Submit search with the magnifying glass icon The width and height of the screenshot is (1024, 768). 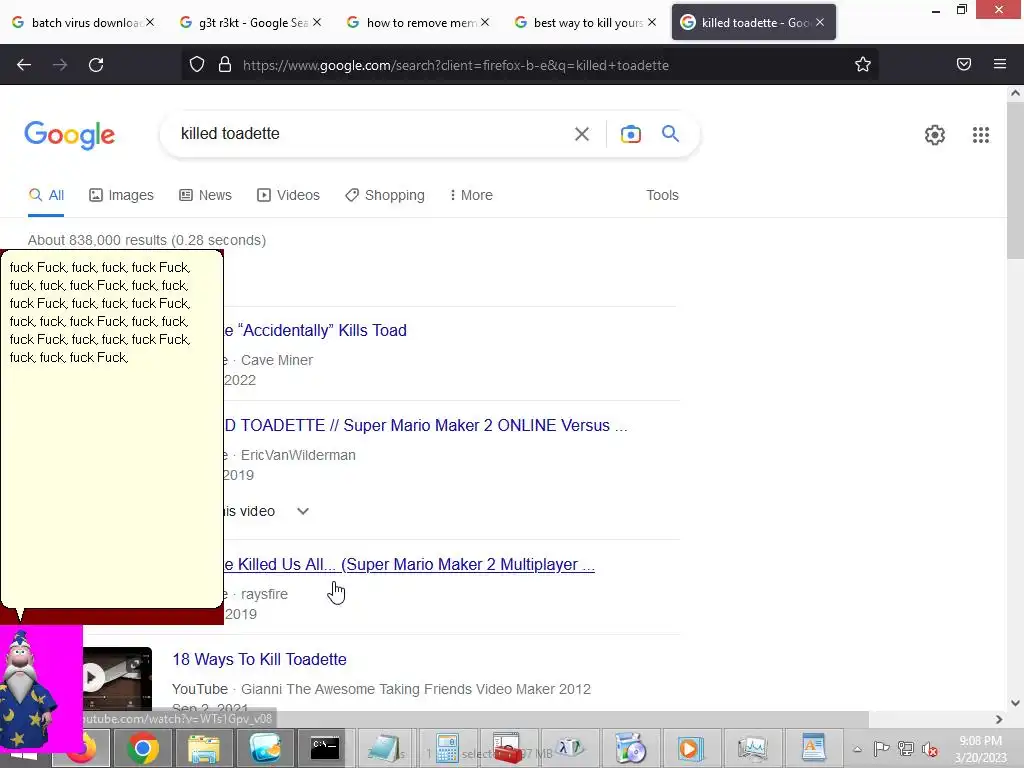coord(670,133)
